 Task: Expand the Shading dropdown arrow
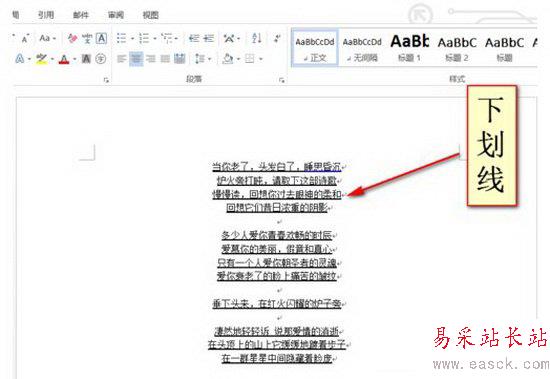coord(238,59)
